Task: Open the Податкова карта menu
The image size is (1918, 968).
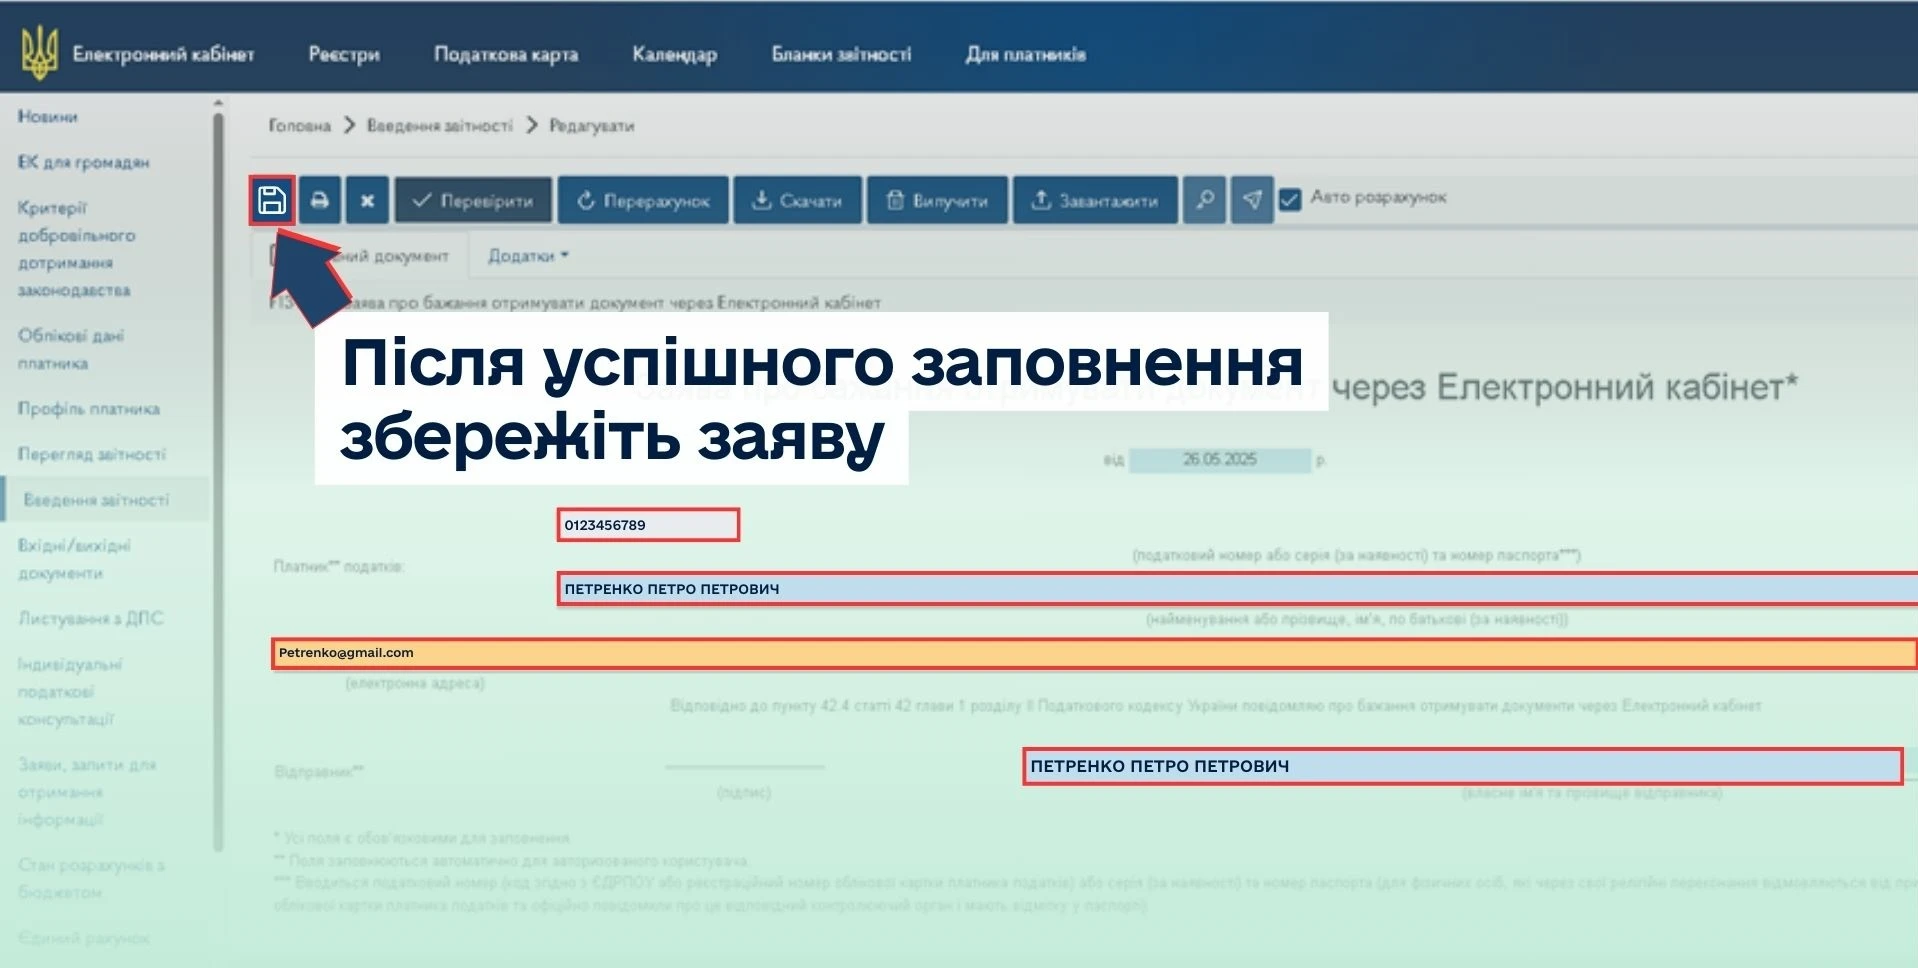Action: (505, 54)
